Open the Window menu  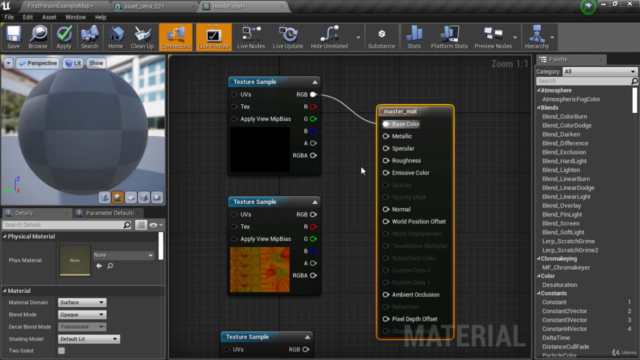pos(76,17)
